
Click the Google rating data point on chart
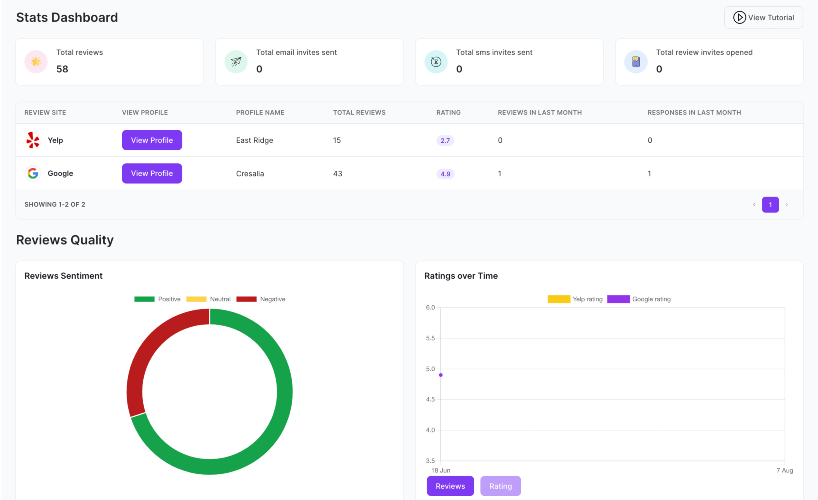pos(441,375)
